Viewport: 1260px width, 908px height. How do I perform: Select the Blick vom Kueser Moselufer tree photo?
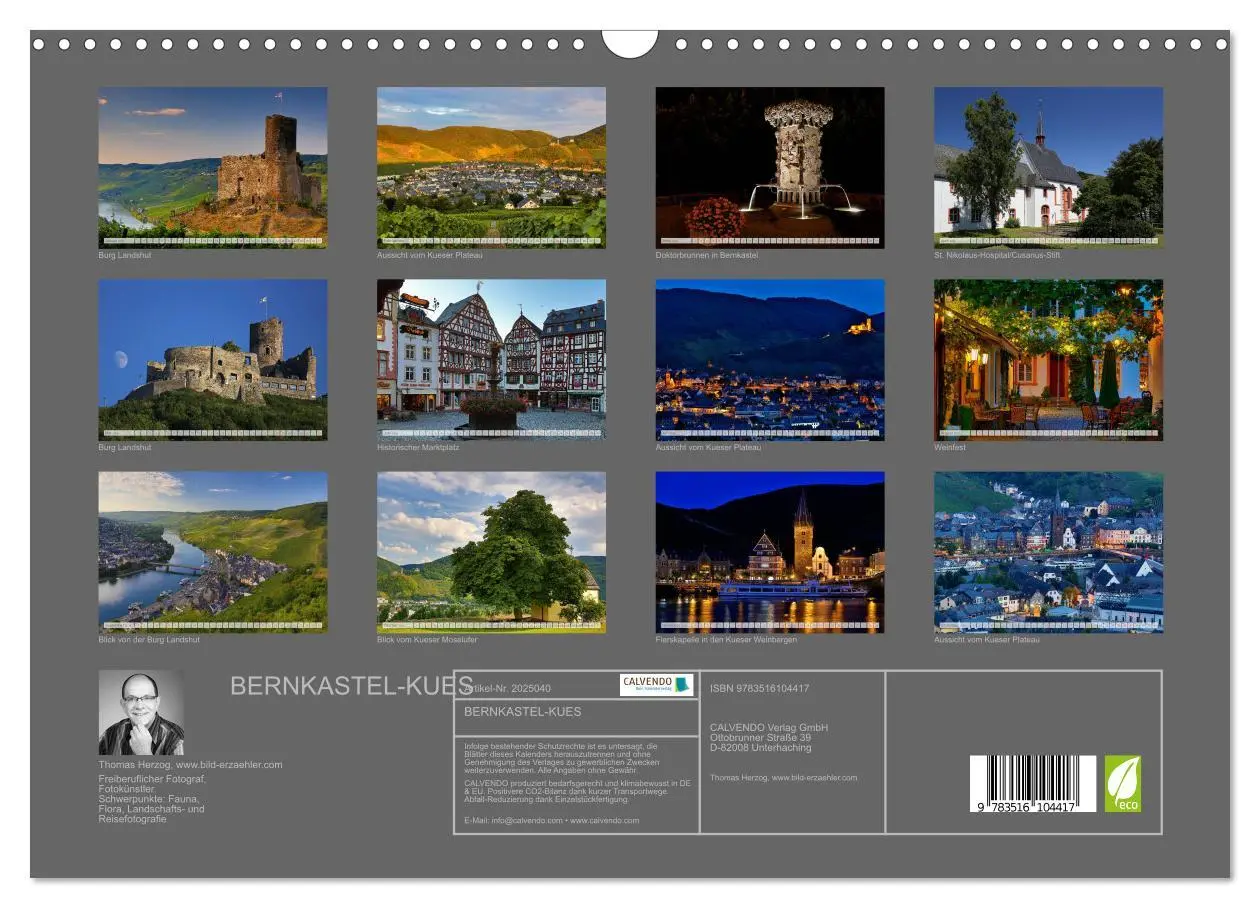tap(491, 552)
